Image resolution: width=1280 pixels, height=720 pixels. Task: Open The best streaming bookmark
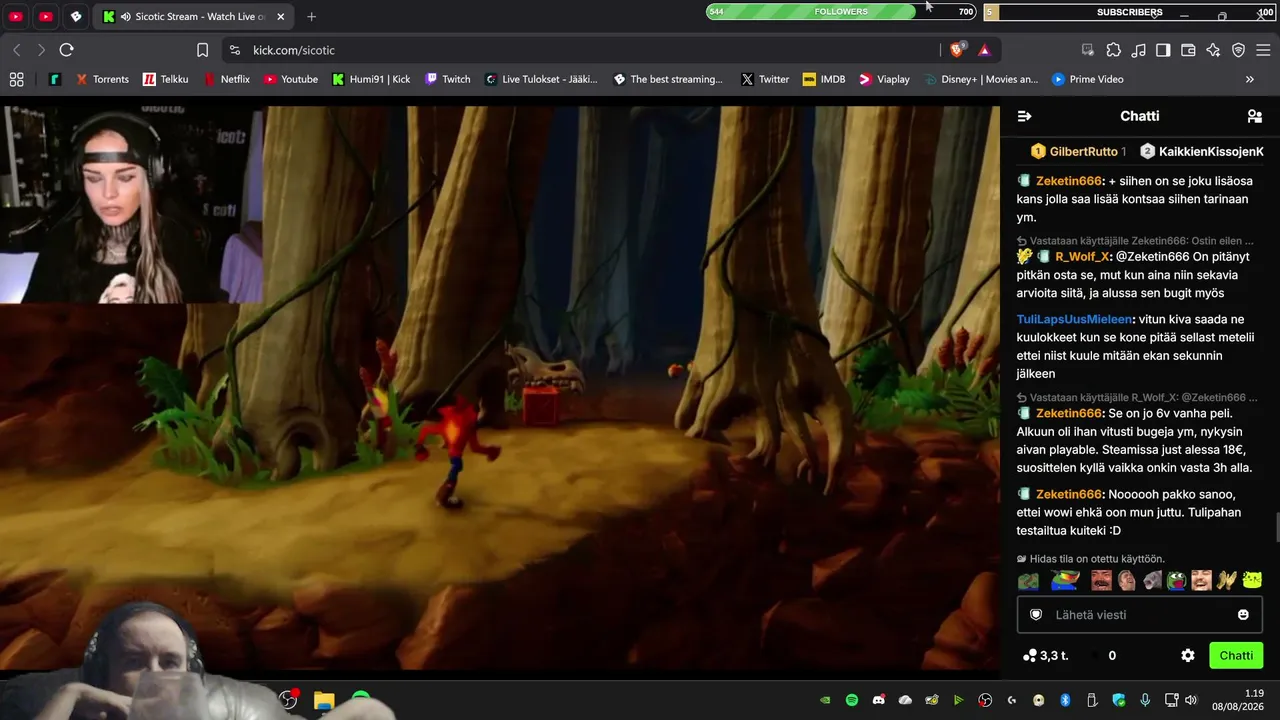click(668, 79)
